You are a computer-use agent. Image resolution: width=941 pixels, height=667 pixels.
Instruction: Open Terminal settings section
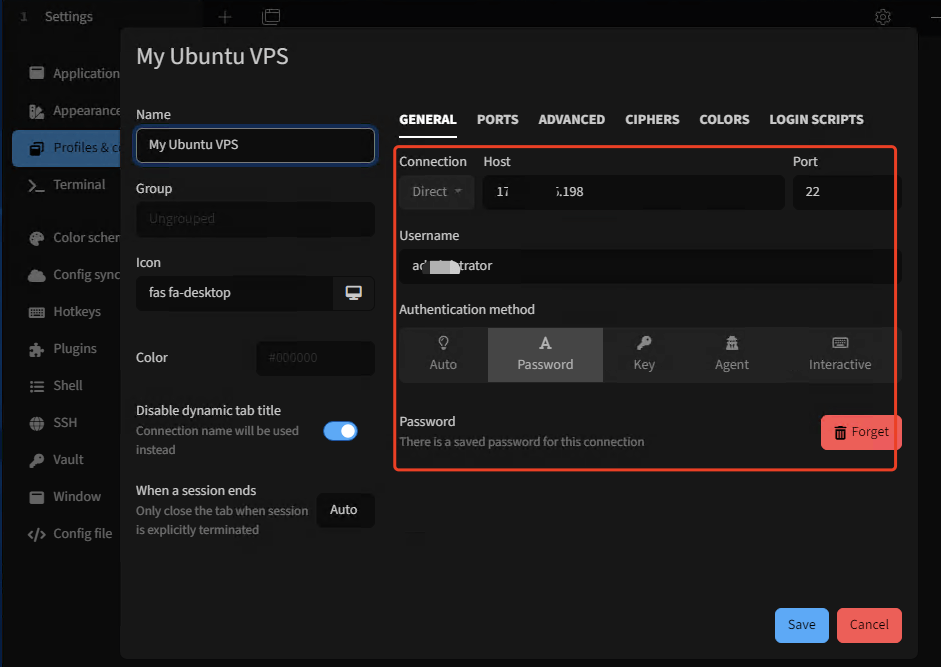pyautogui.click(x=67, y=185)
